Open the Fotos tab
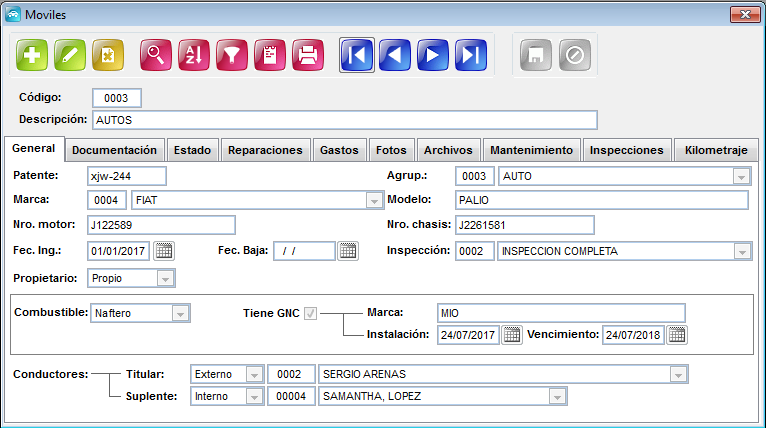Viewport: 766px width, 428px height. point(391,150)
